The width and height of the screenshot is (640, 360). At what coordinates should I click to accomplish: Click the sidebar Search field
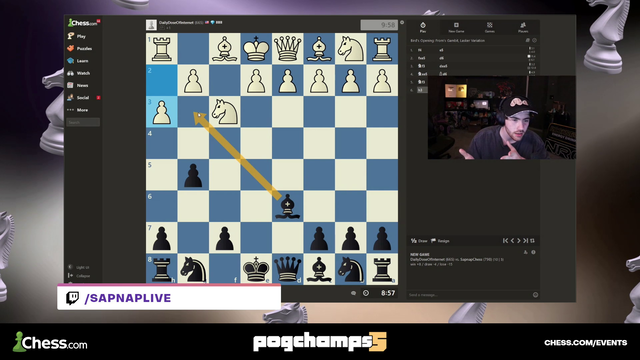click(83, 122)
